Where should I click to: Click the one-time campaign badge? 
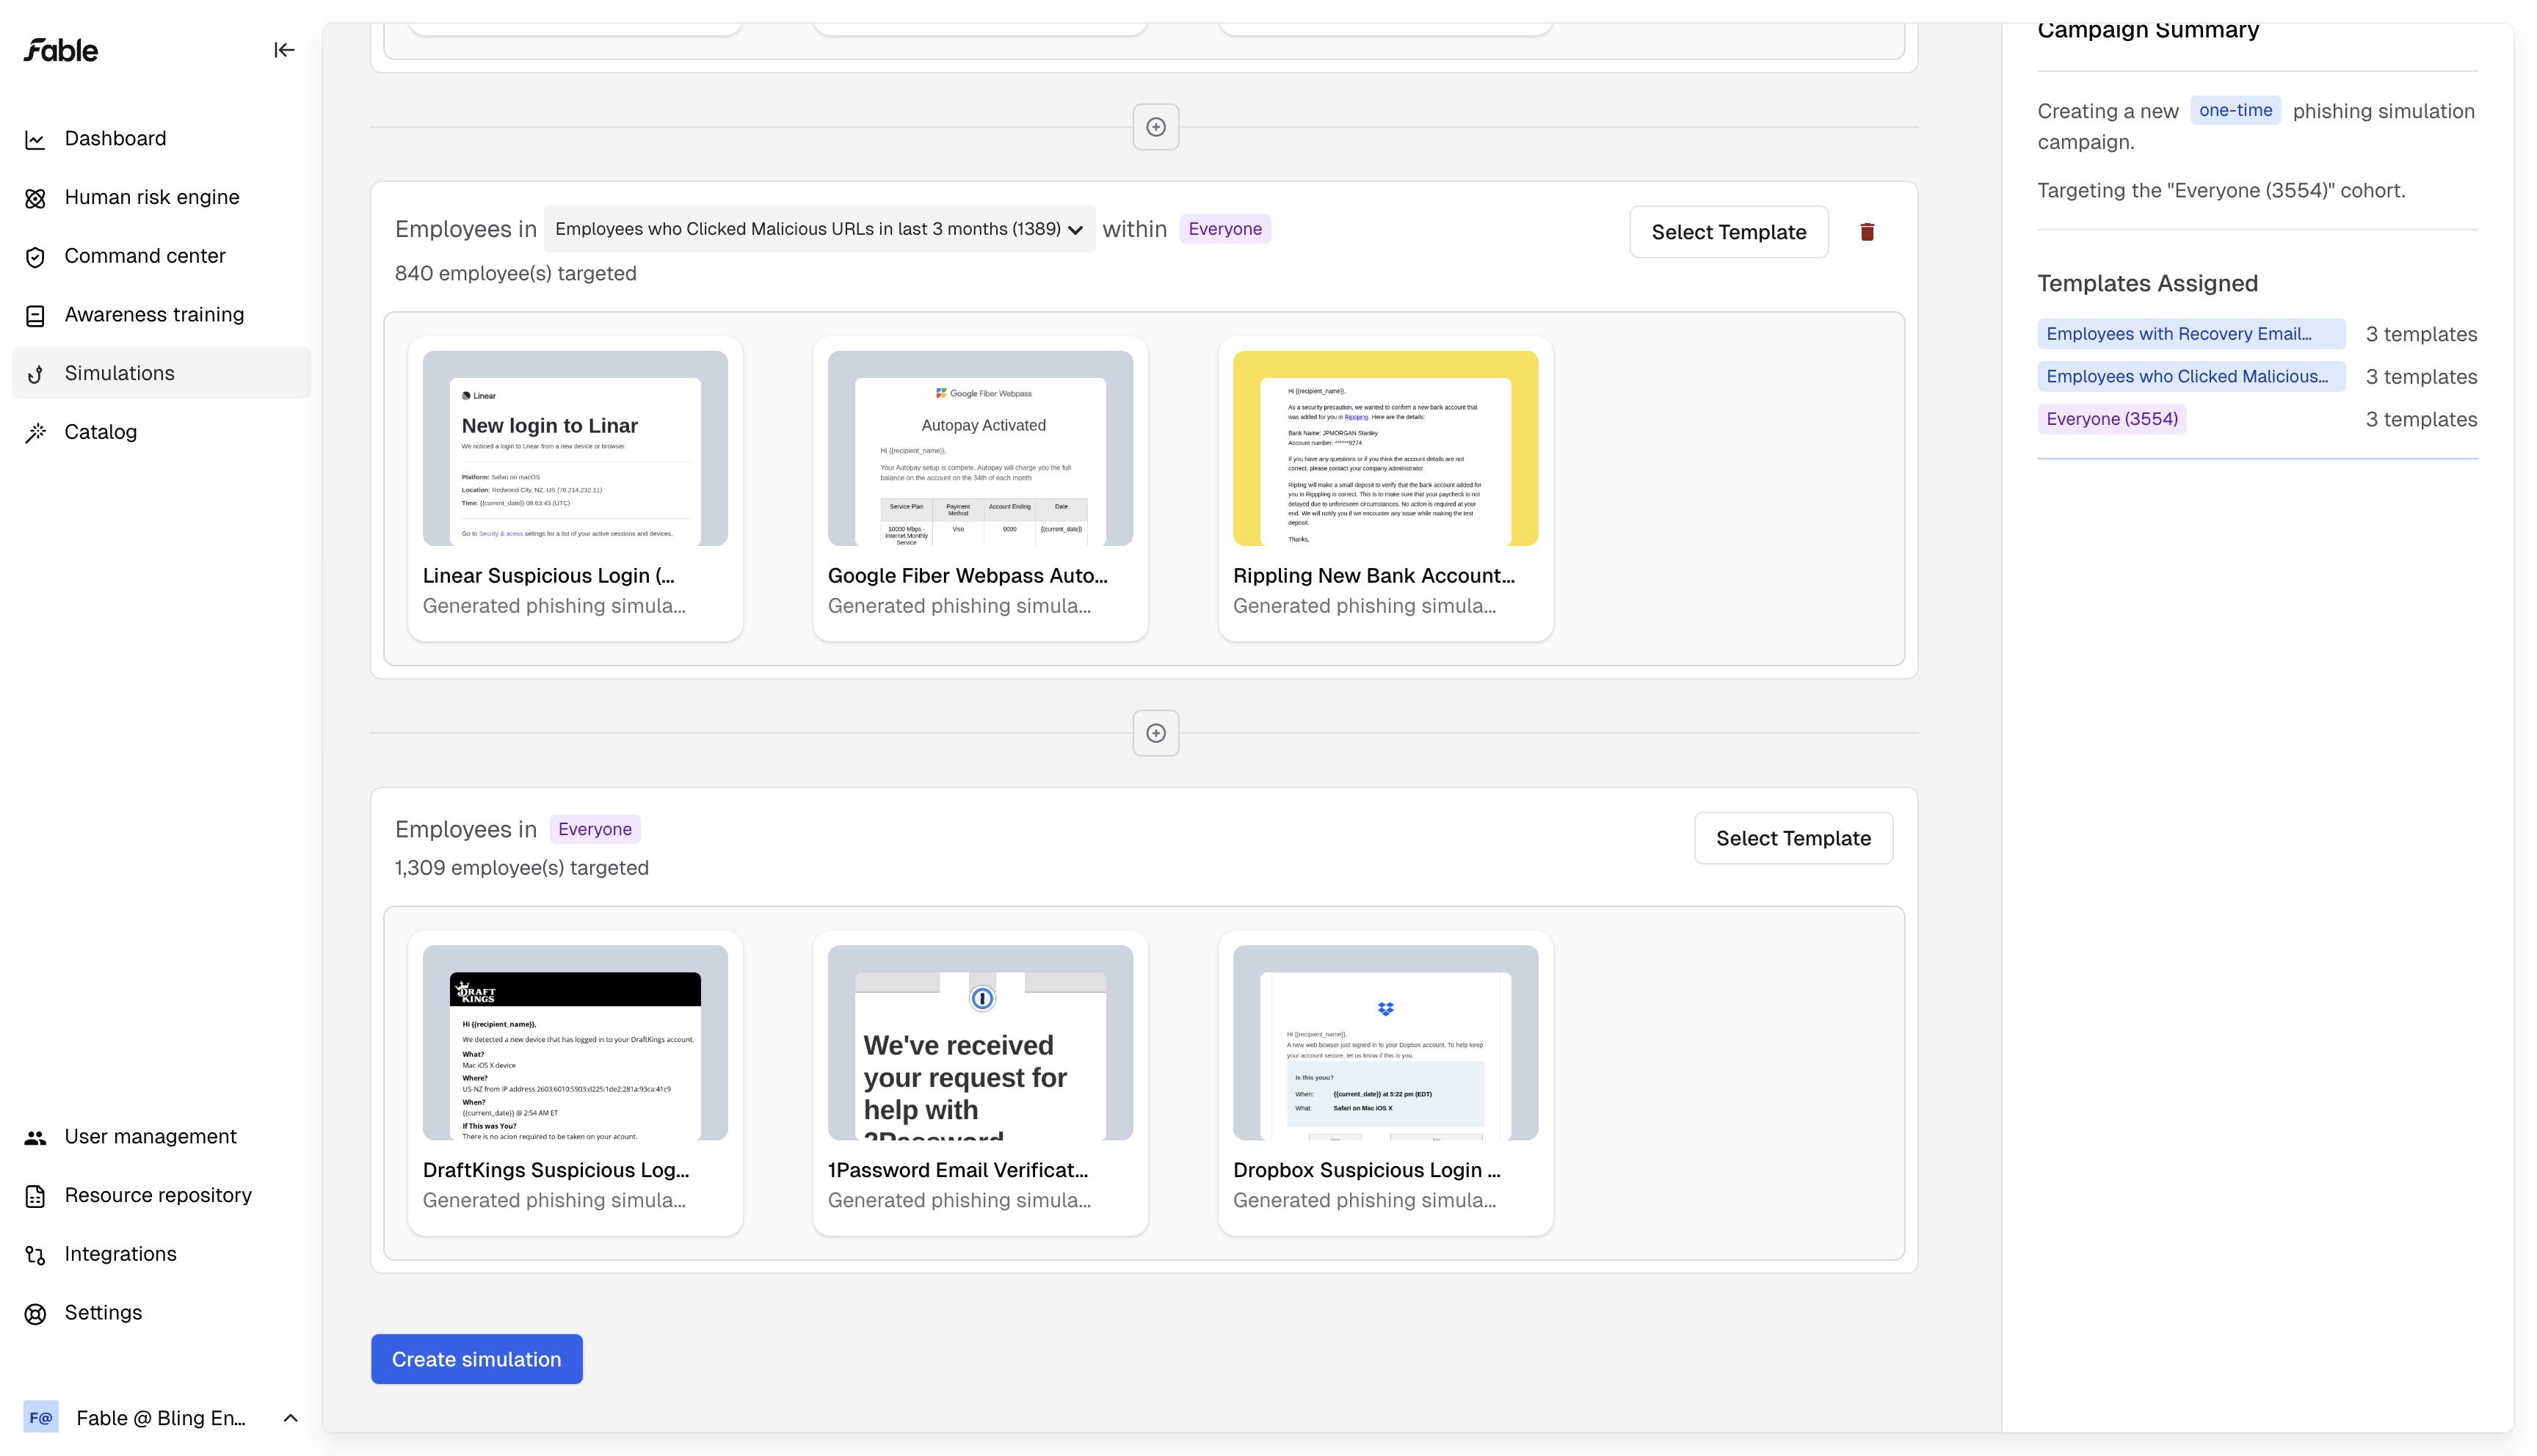pos(2235,110)
